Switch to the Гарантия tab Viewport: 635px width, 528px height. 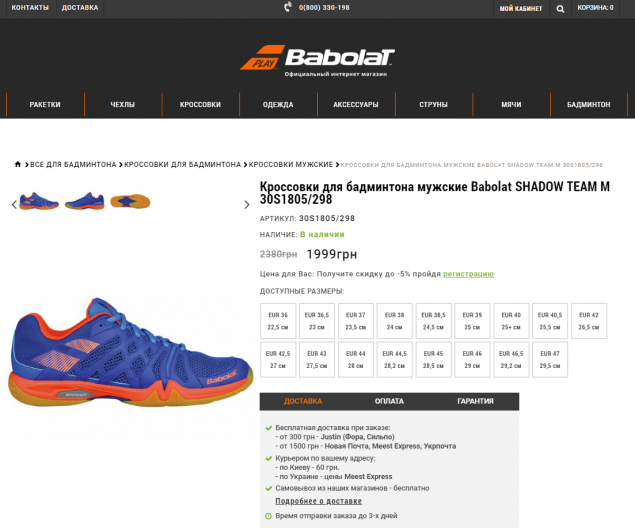475,401
